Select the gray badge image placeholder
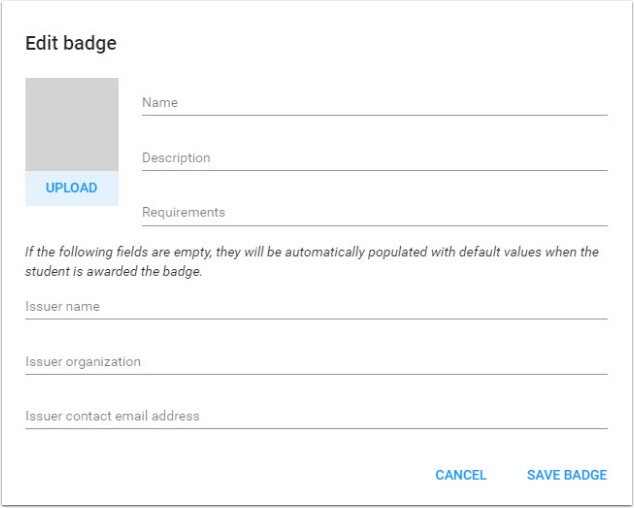Screen dimensions: 634x508 [x=71, y=124]
